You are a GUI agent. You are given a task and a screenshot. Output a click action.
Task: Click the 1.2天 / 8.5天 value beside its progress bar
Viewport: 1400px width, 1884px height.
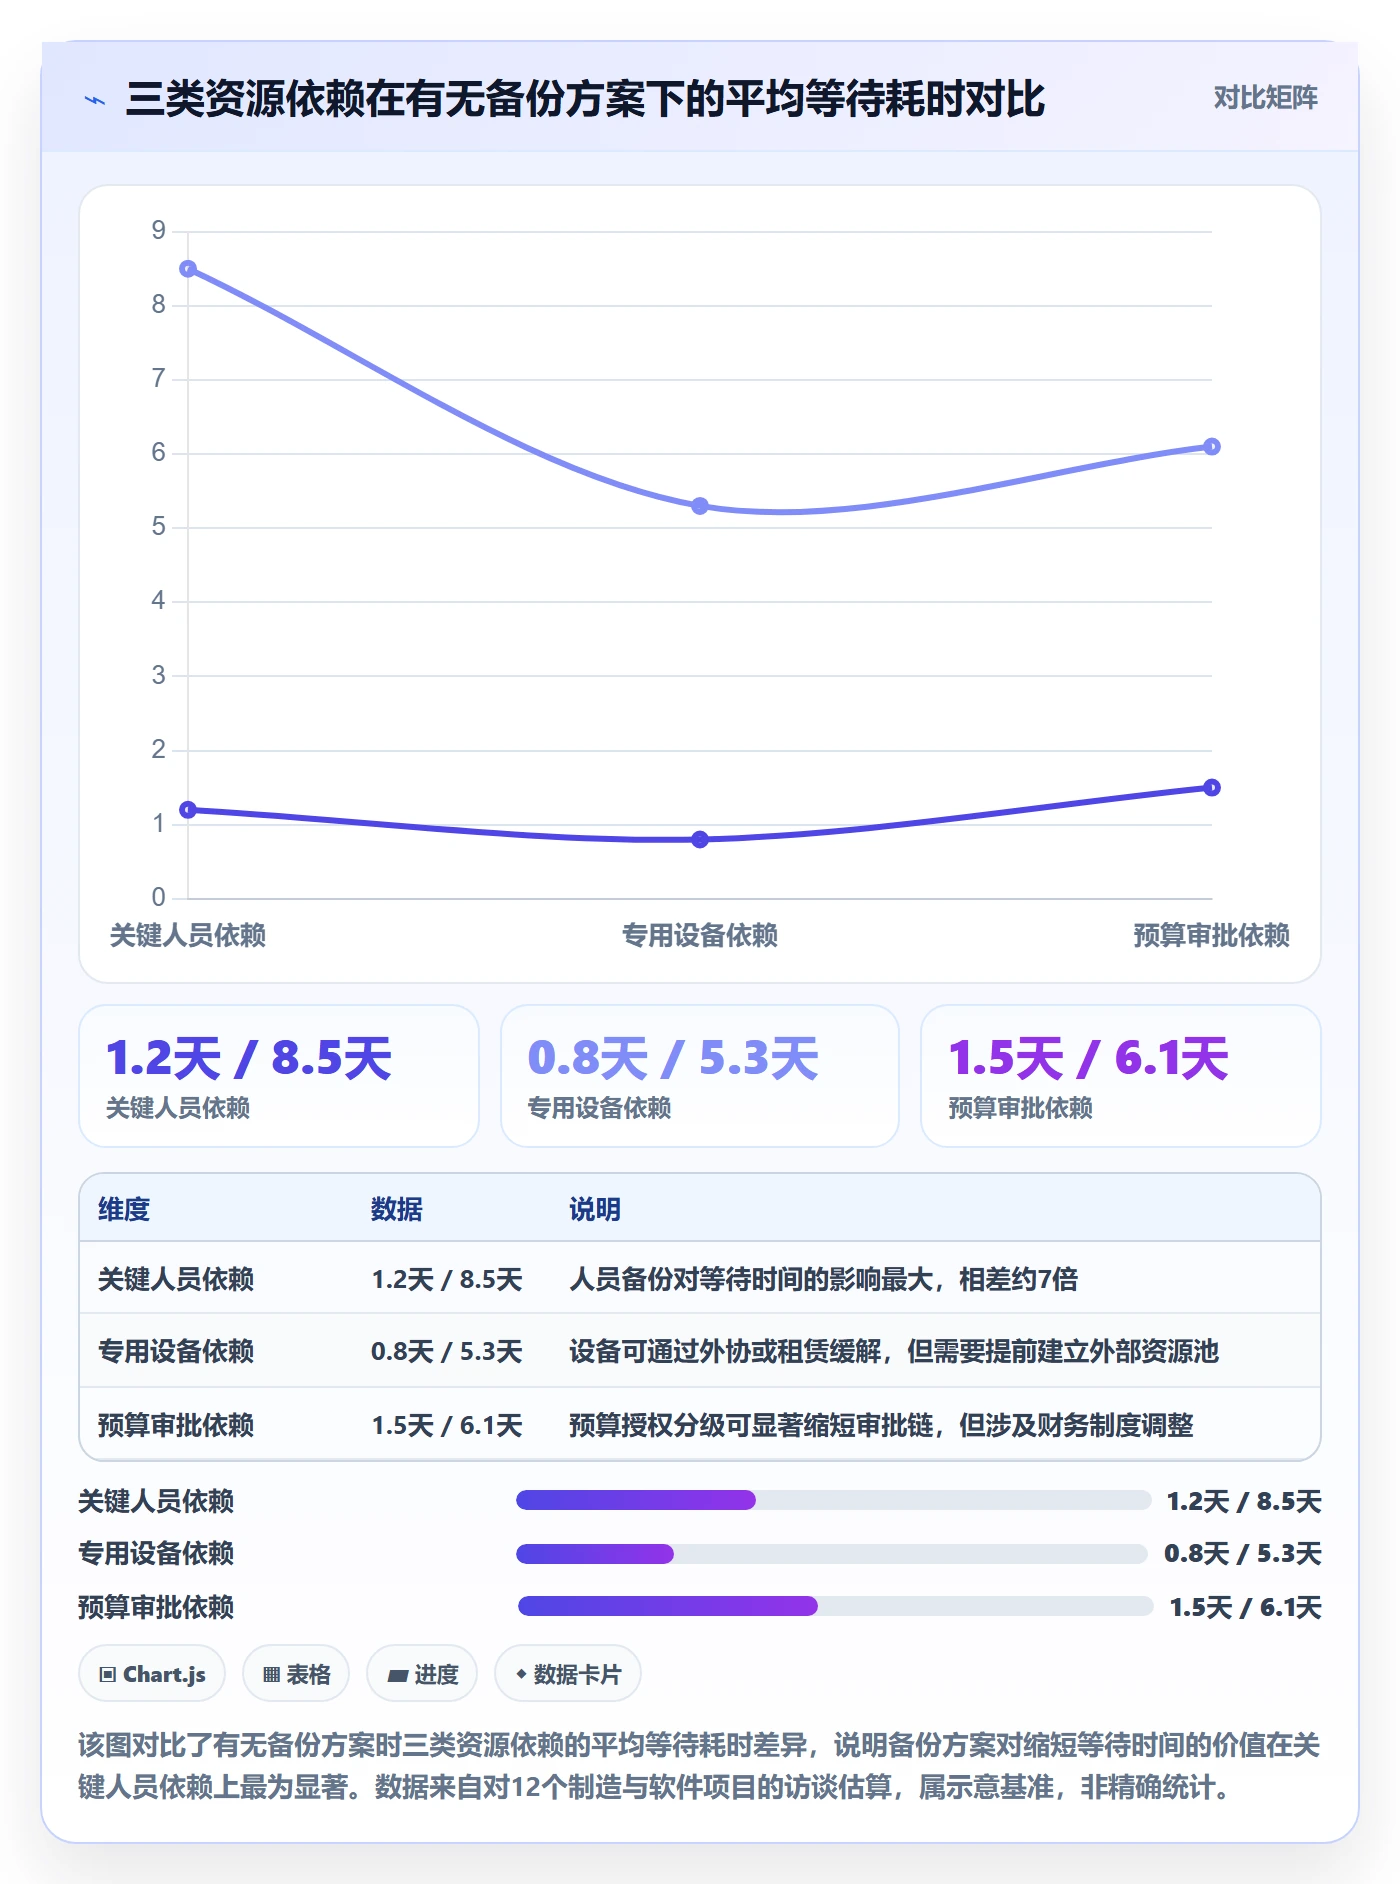(x=1244, y=1501)
